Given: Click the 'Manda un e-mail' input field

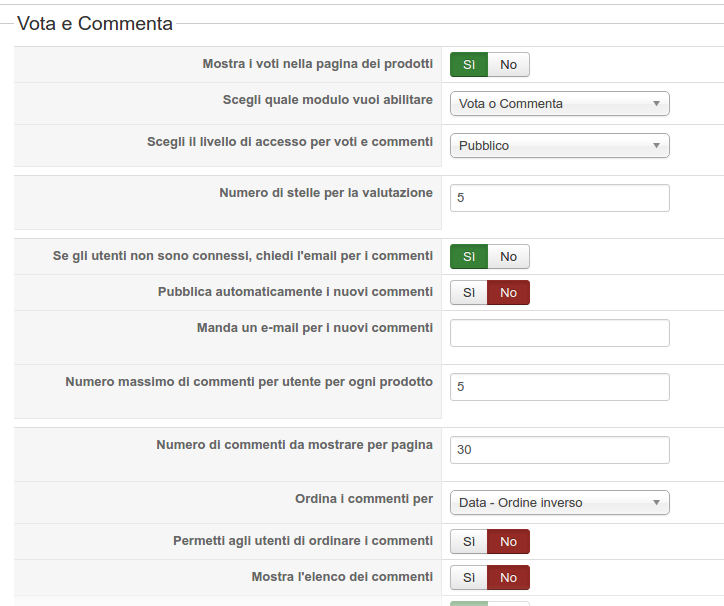Looking at the screenshot, I should 559,333.
